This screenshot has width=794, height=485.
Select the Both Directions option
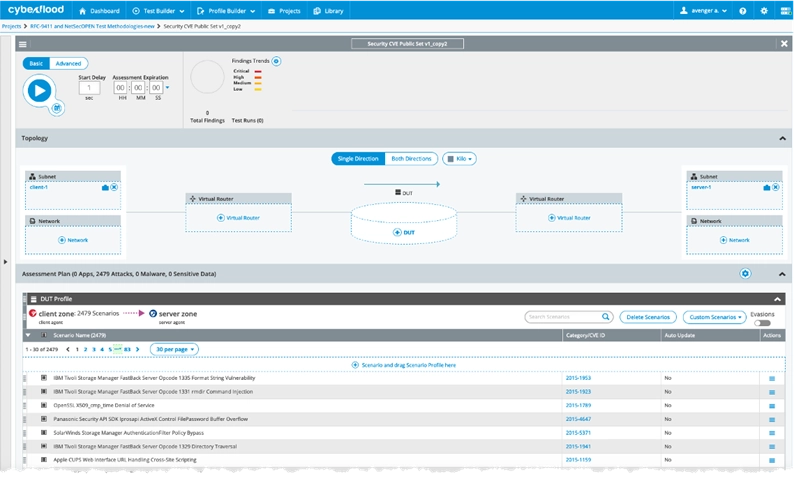[411, 159]
